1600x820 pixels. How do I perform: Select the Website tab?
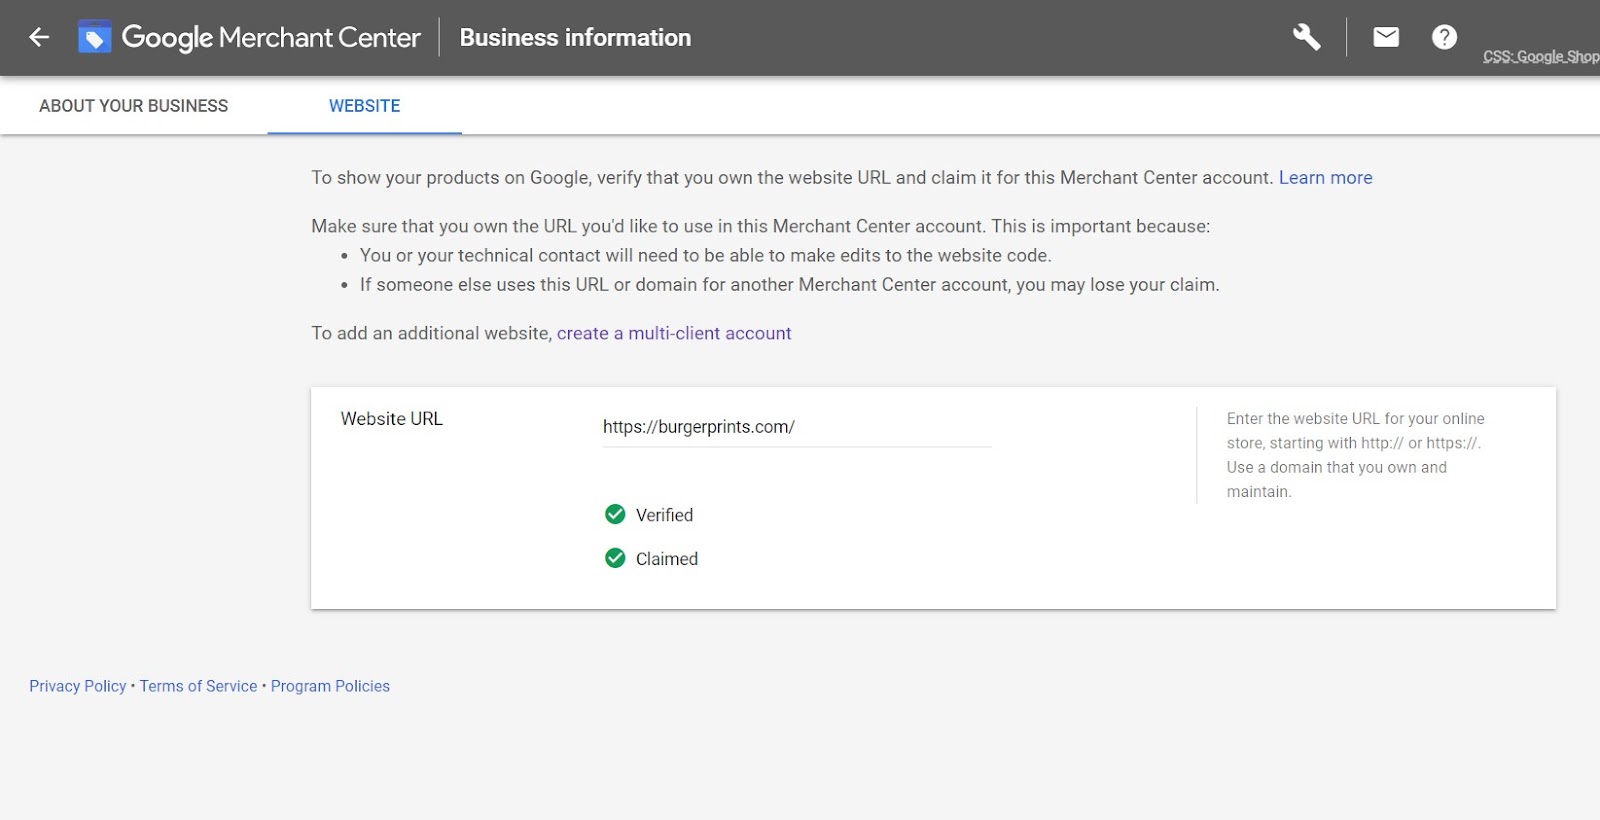(364, 106)
